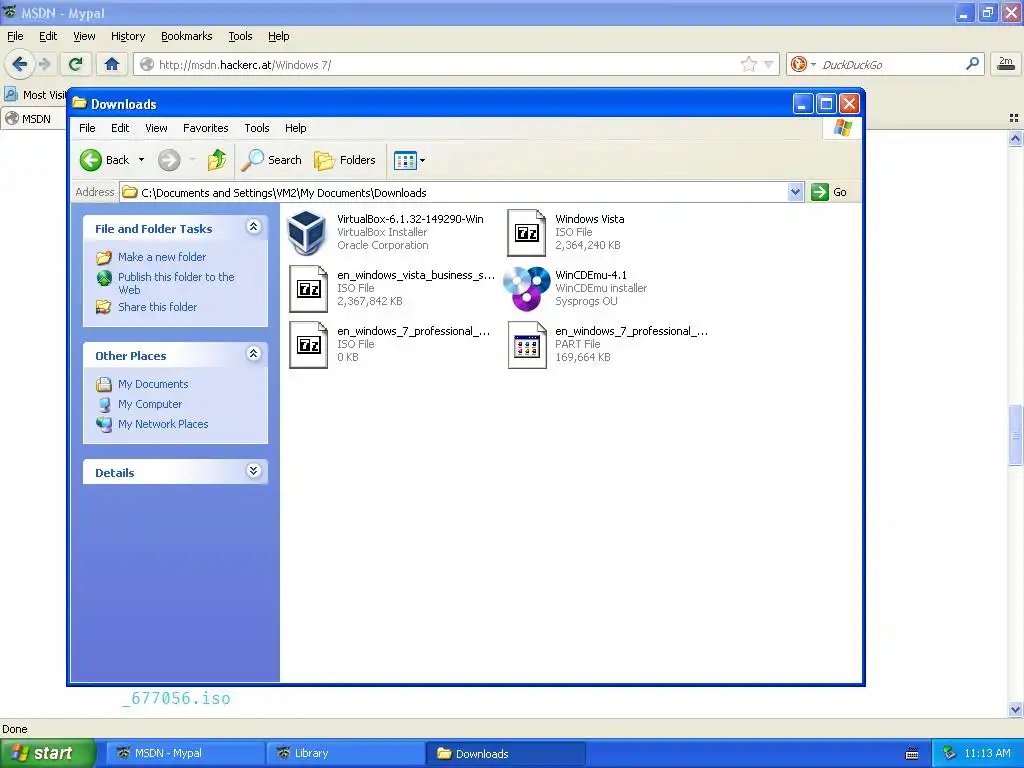
Task: Collapse the File and Folder Tasks panel
Action: (x=253, y=227)
